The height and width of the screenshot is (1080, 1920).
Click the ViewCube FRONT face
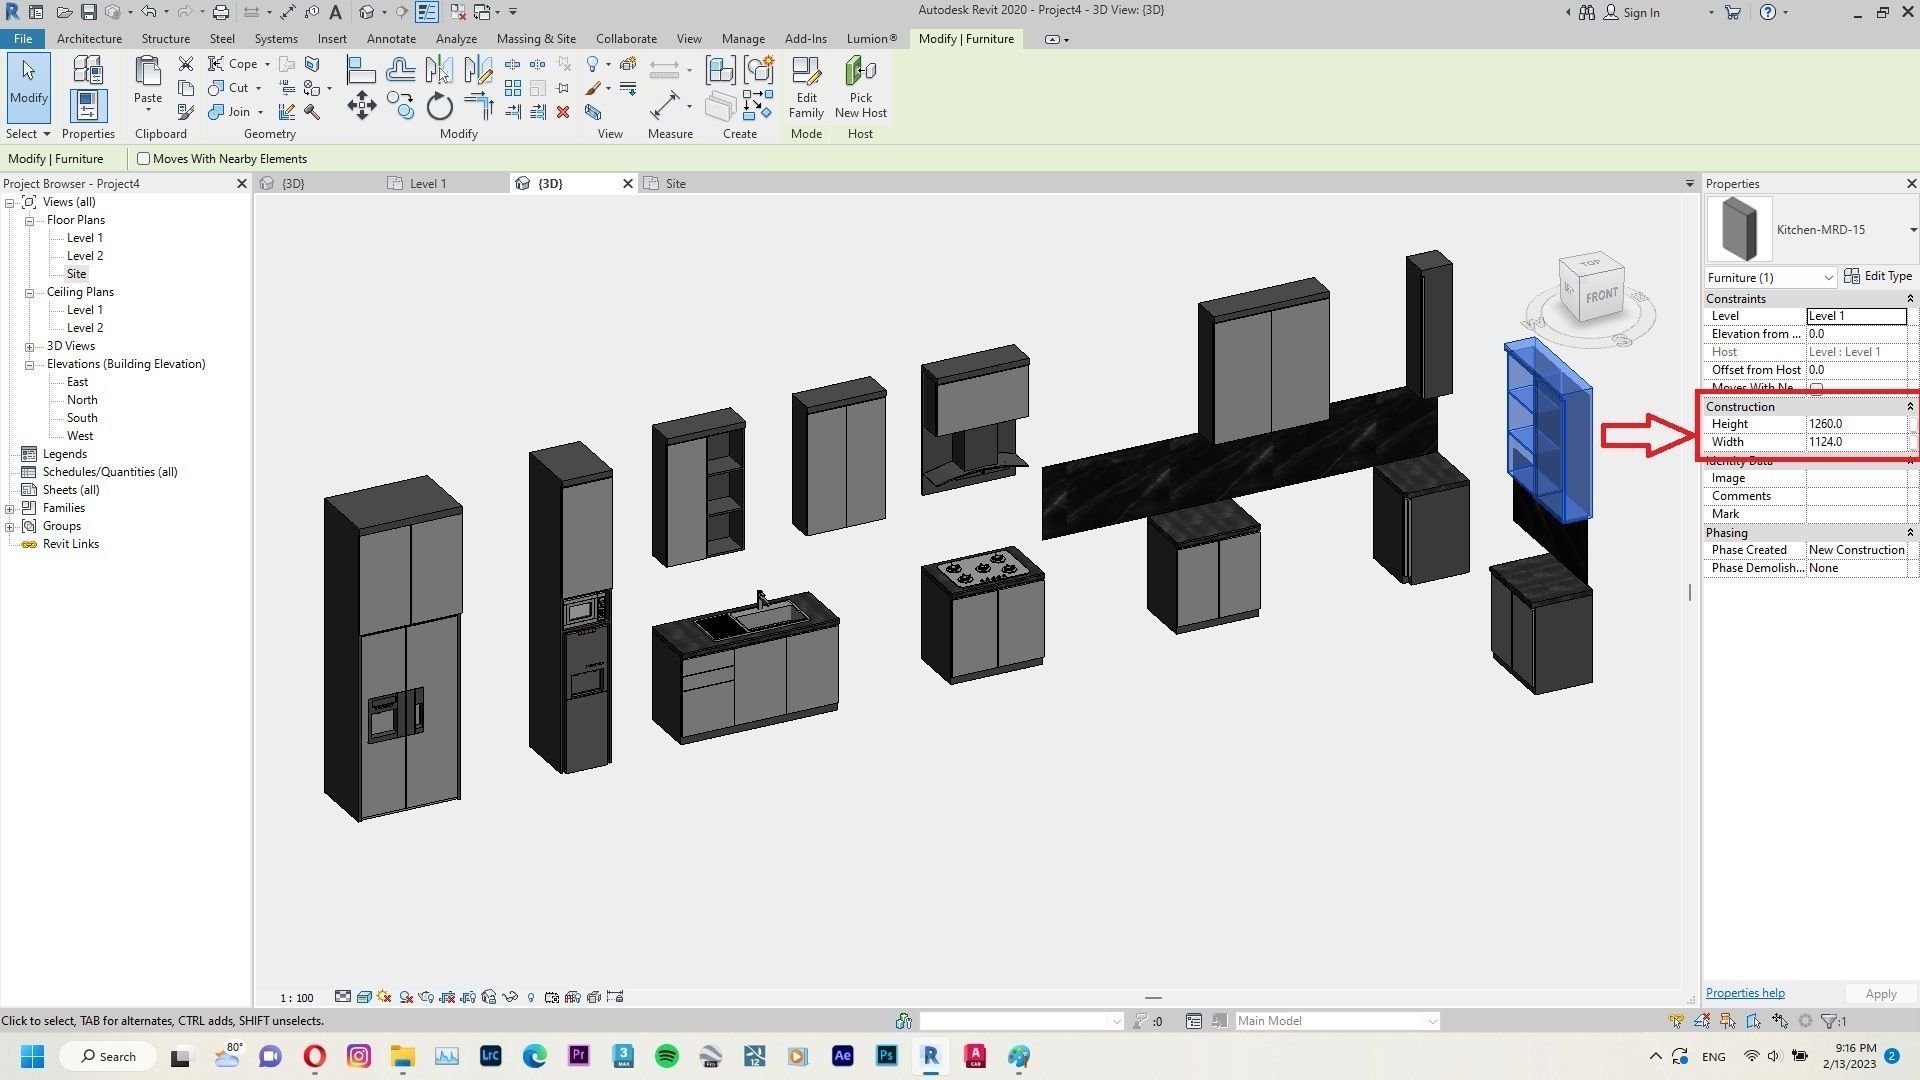point(1601,295)
